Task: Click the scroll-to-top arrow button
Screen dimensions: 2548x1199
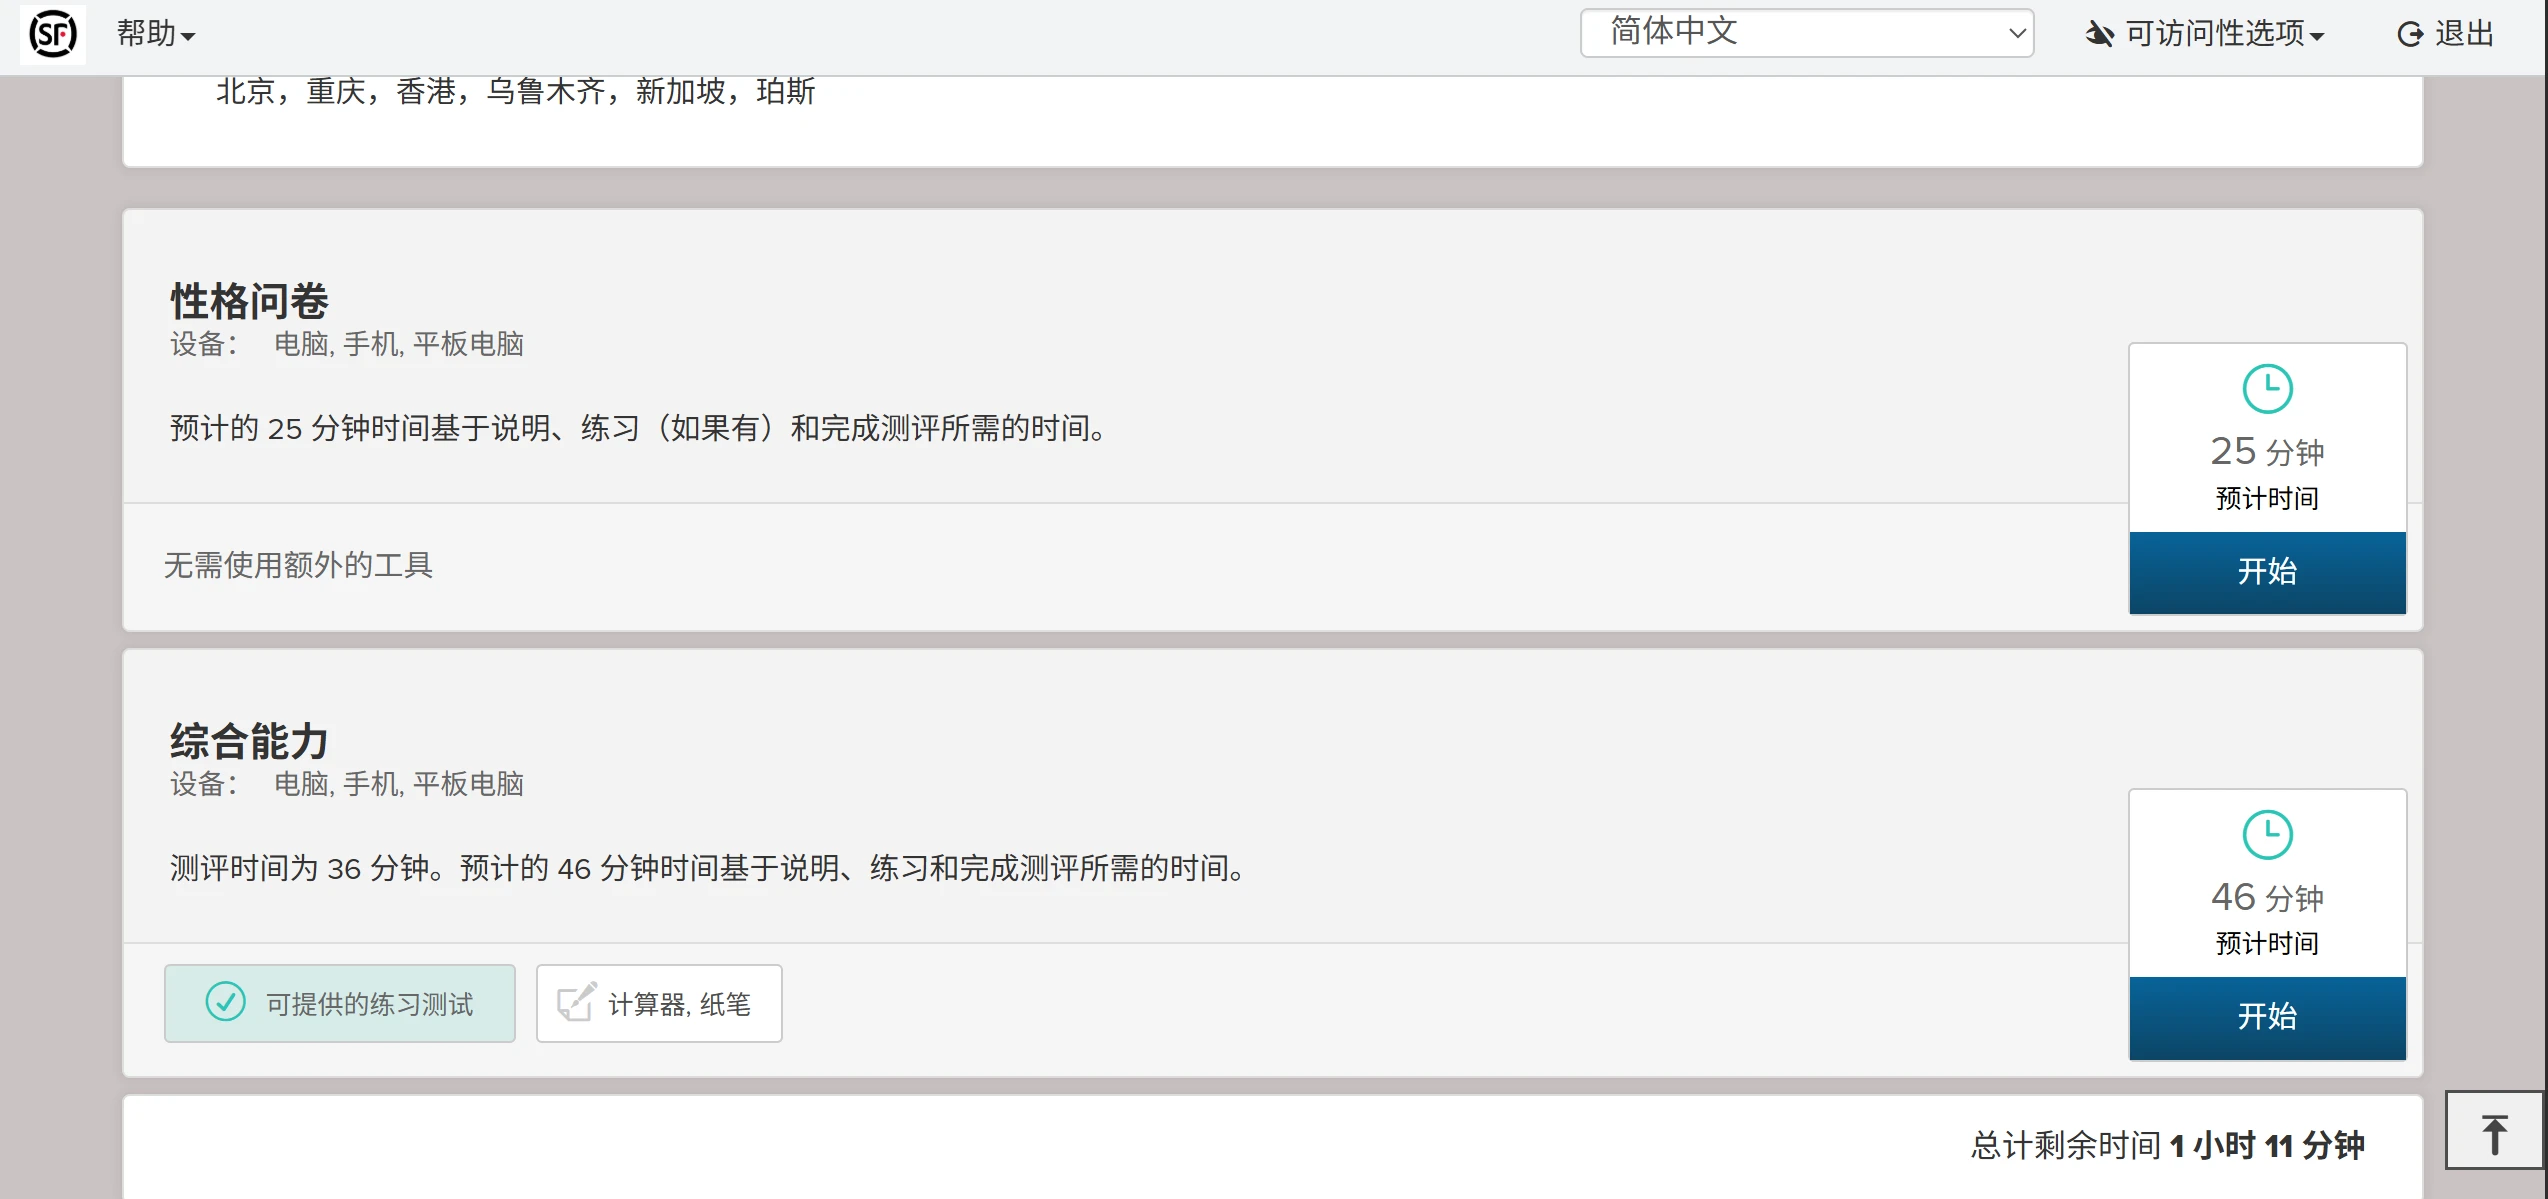Action: (x=2494, y=1133)
